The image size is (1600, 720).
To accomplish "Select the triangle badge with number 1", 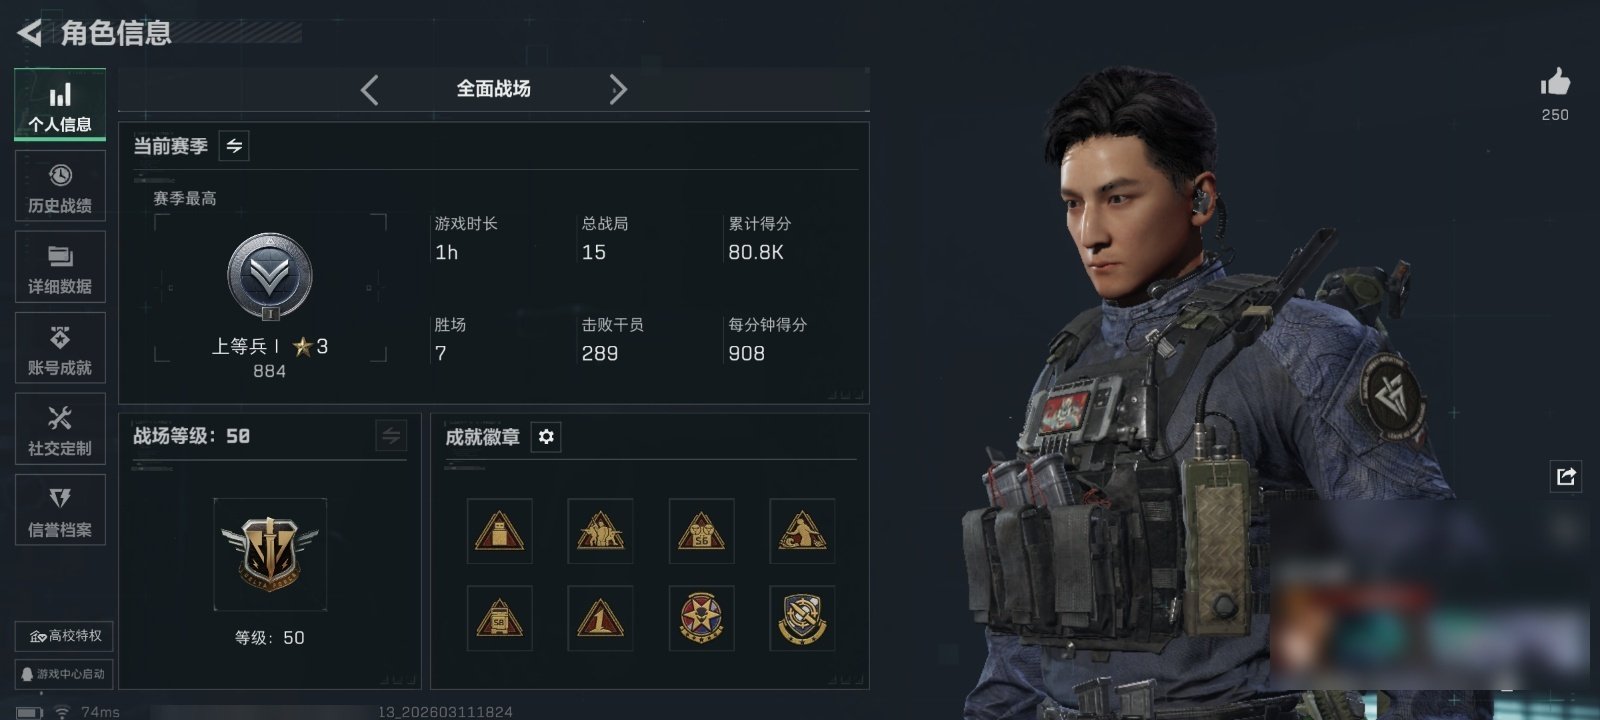I will (600, 618).
